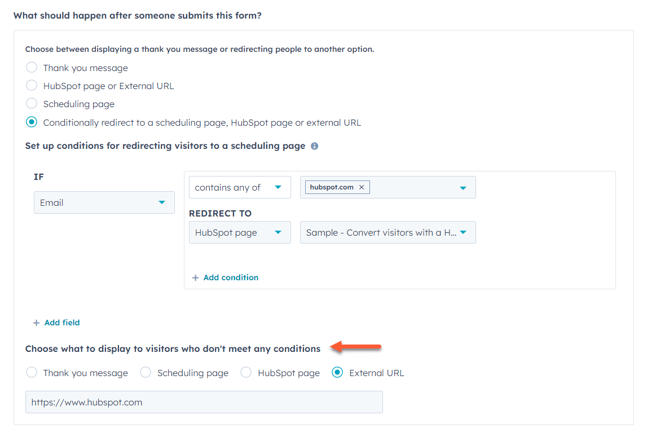Click the plus icon next to Add field

click(36, 323)
